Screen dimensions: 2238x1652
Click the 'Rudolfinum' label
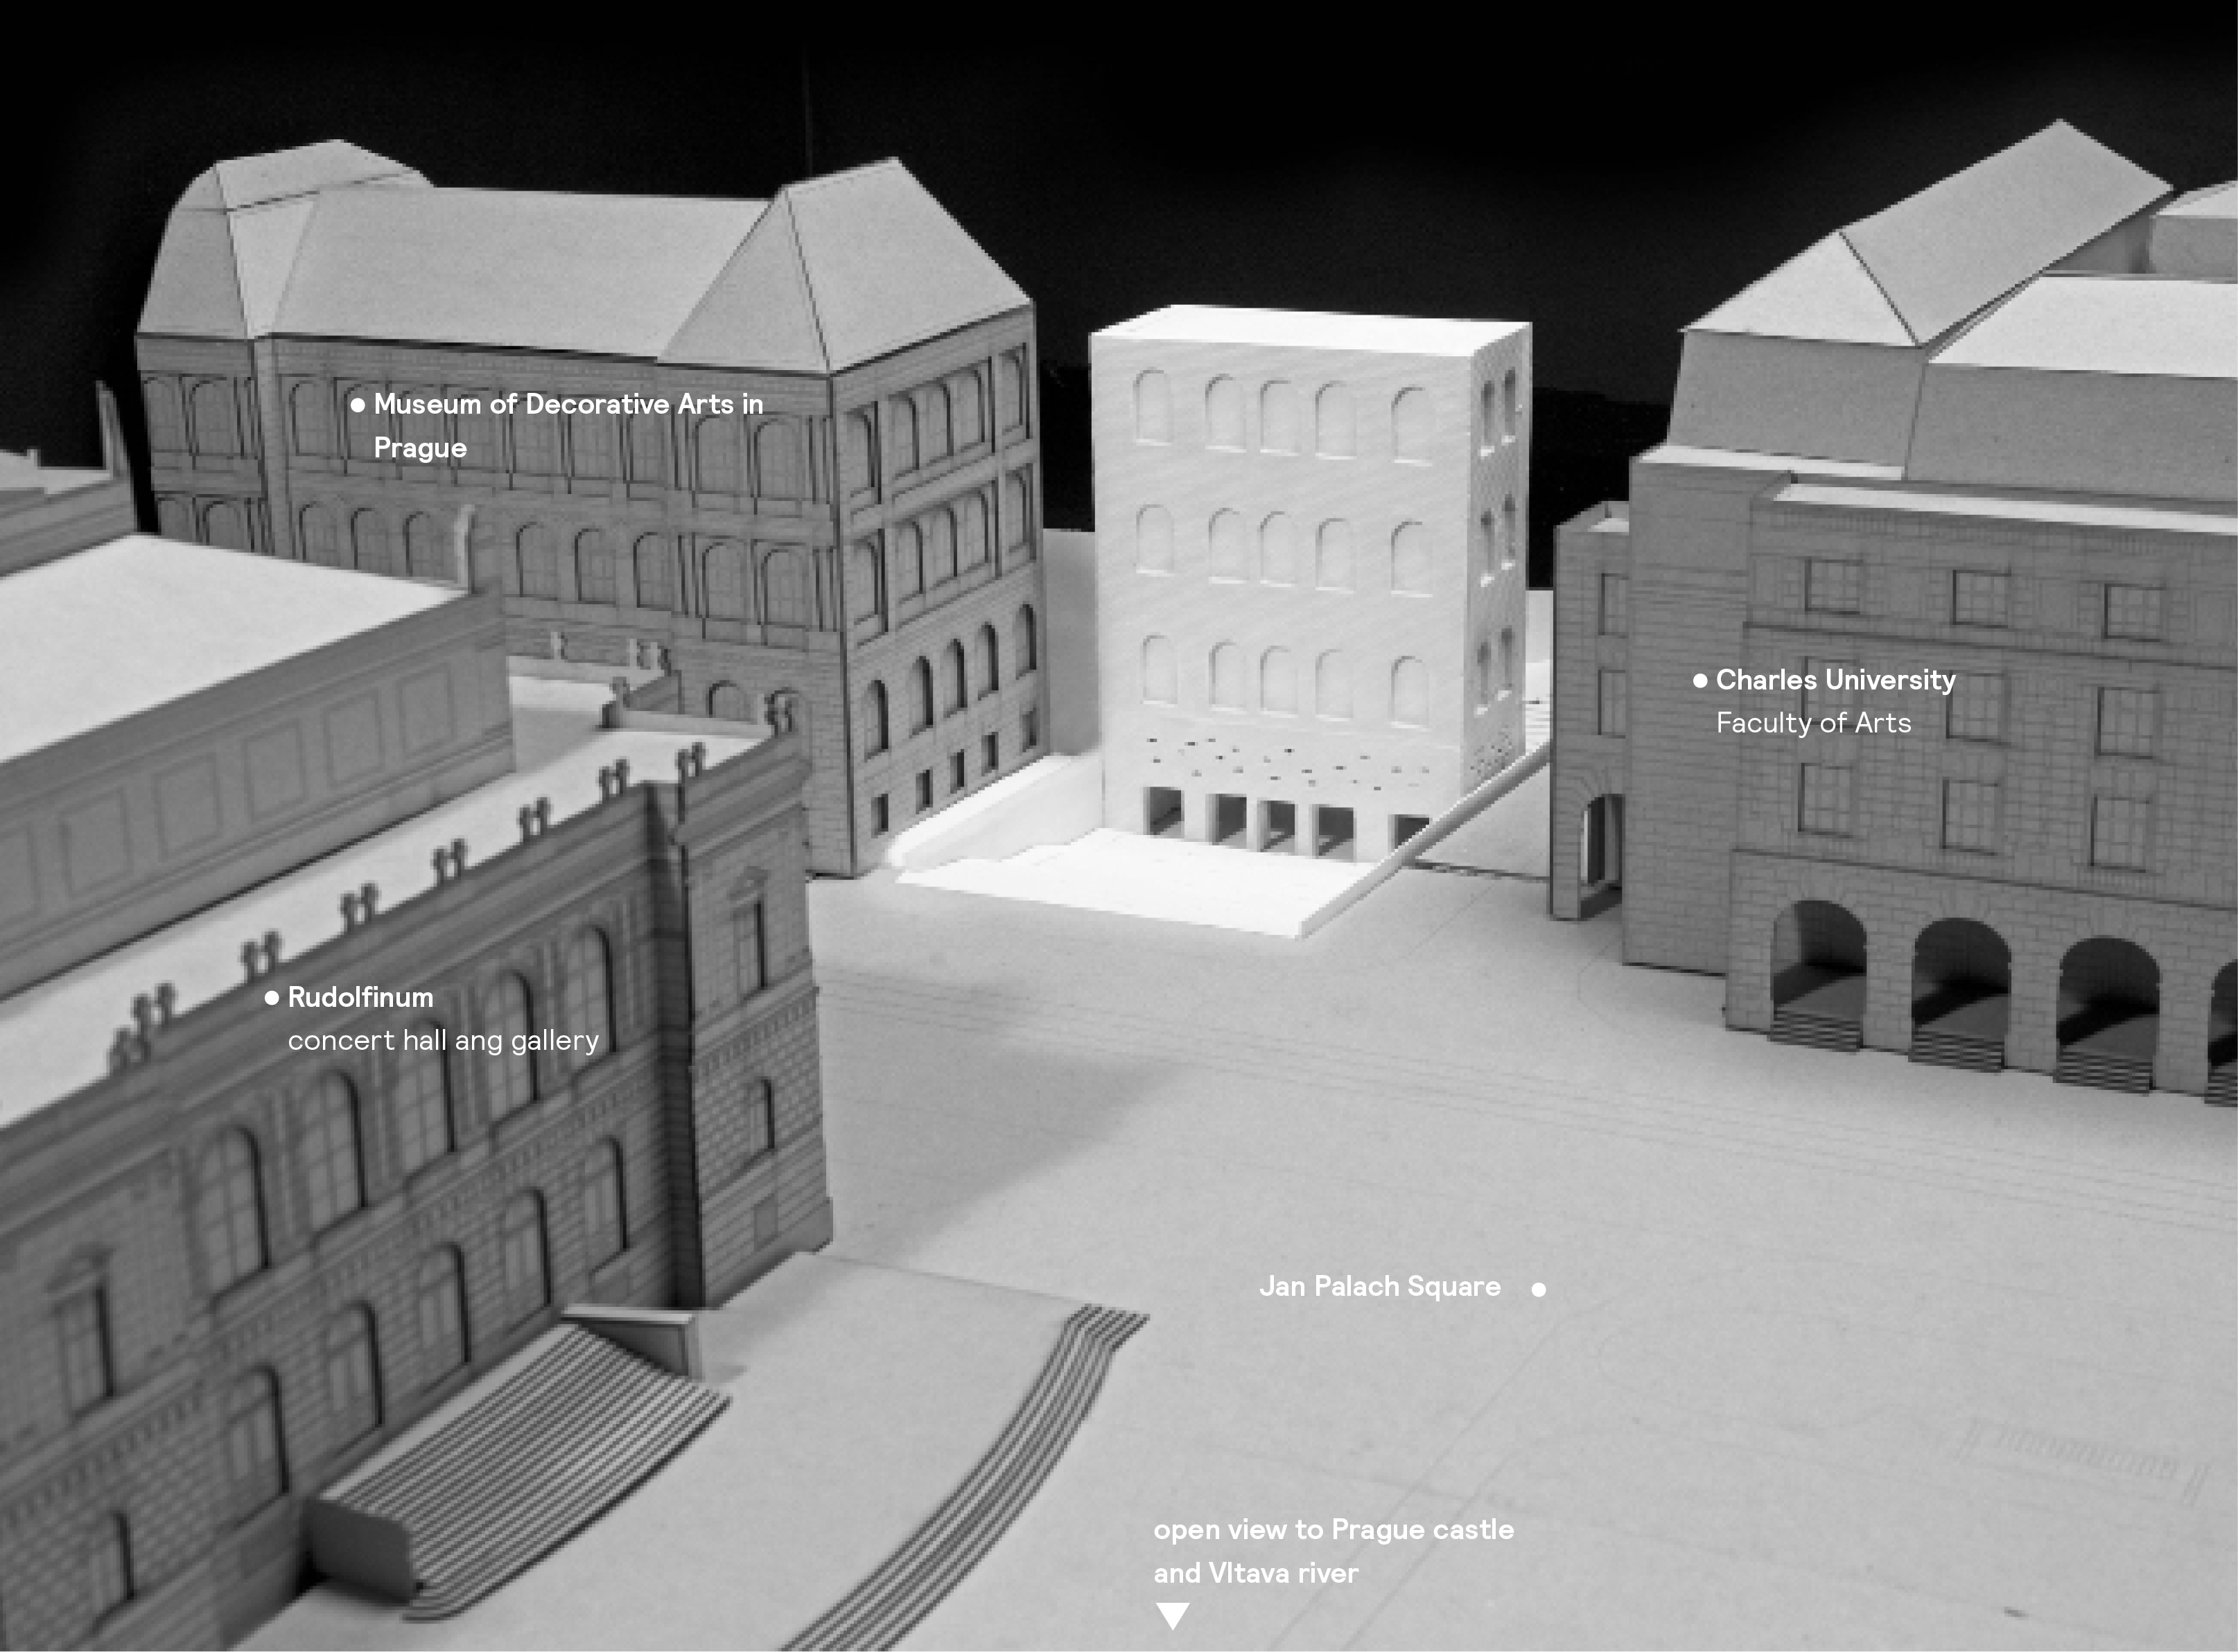[x=360, y=997]
